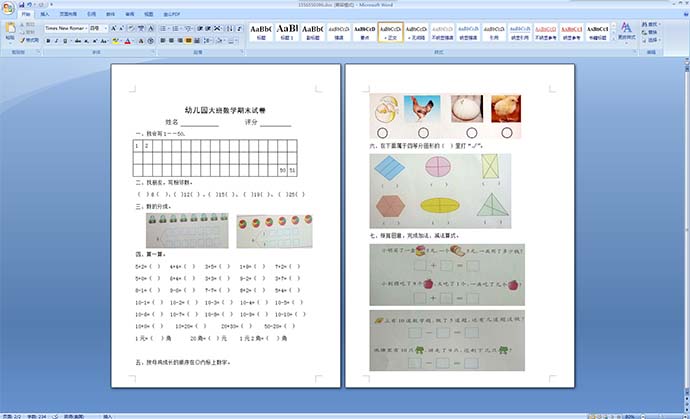Click Replace in the editing group
Screen dimensions: 690x419
(650, 32)
